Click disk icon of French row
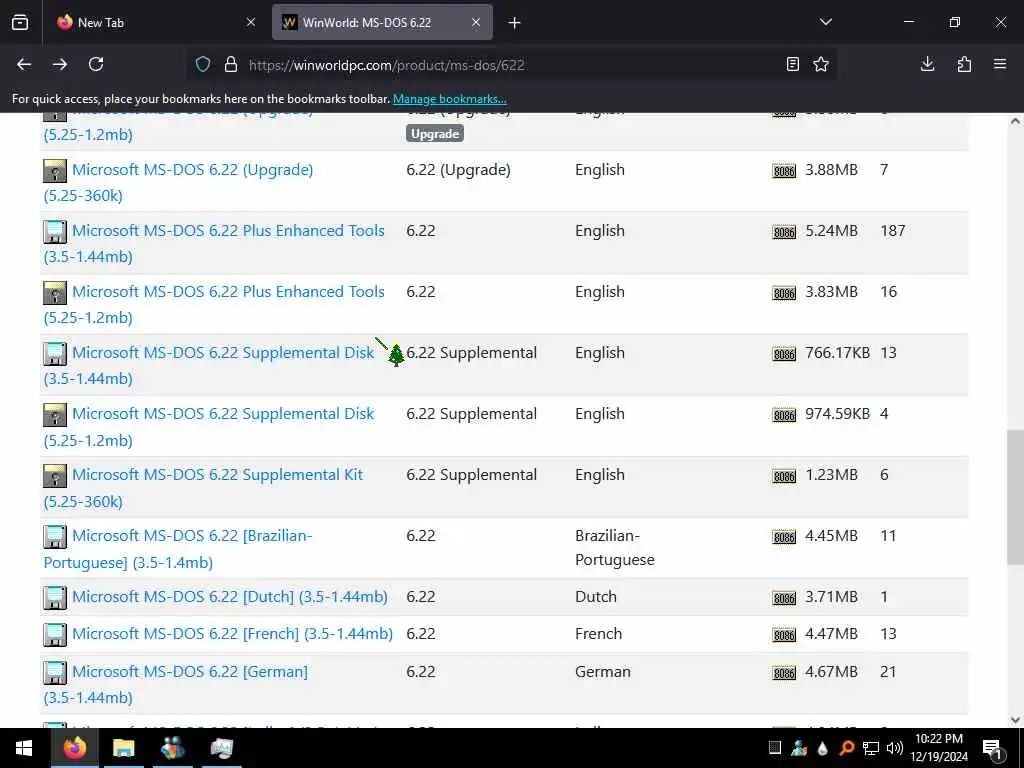The image size is (1024, 768). pyautogui.click(x=55, y=635)
